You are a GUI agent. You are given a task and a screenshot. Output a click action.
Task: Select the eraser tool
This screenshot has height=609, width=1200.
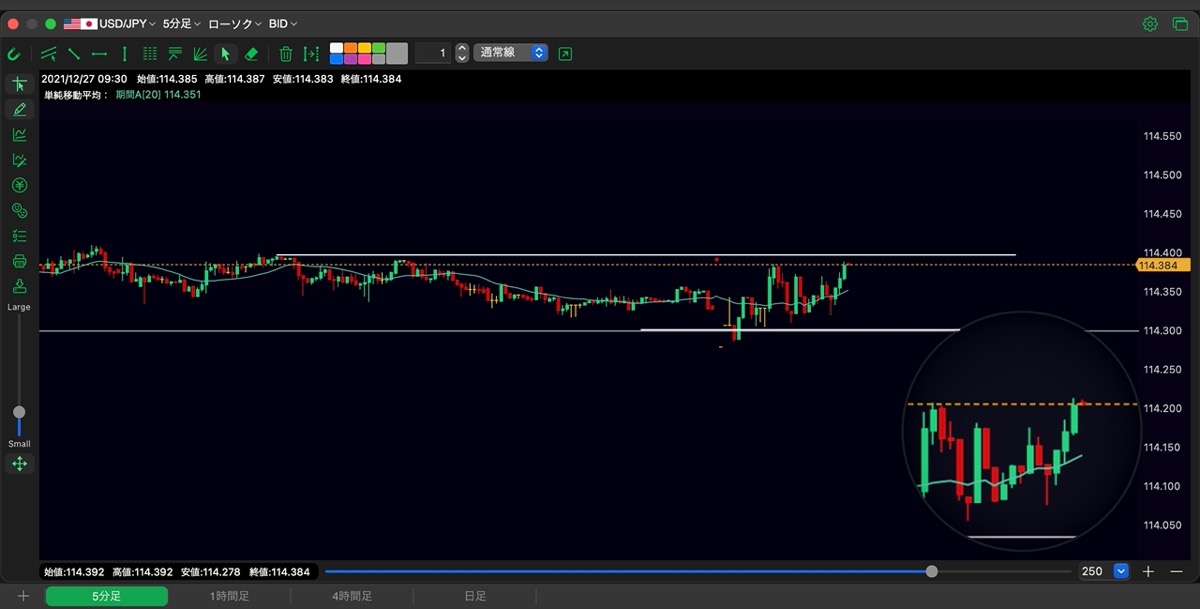[x=251, y=53]
